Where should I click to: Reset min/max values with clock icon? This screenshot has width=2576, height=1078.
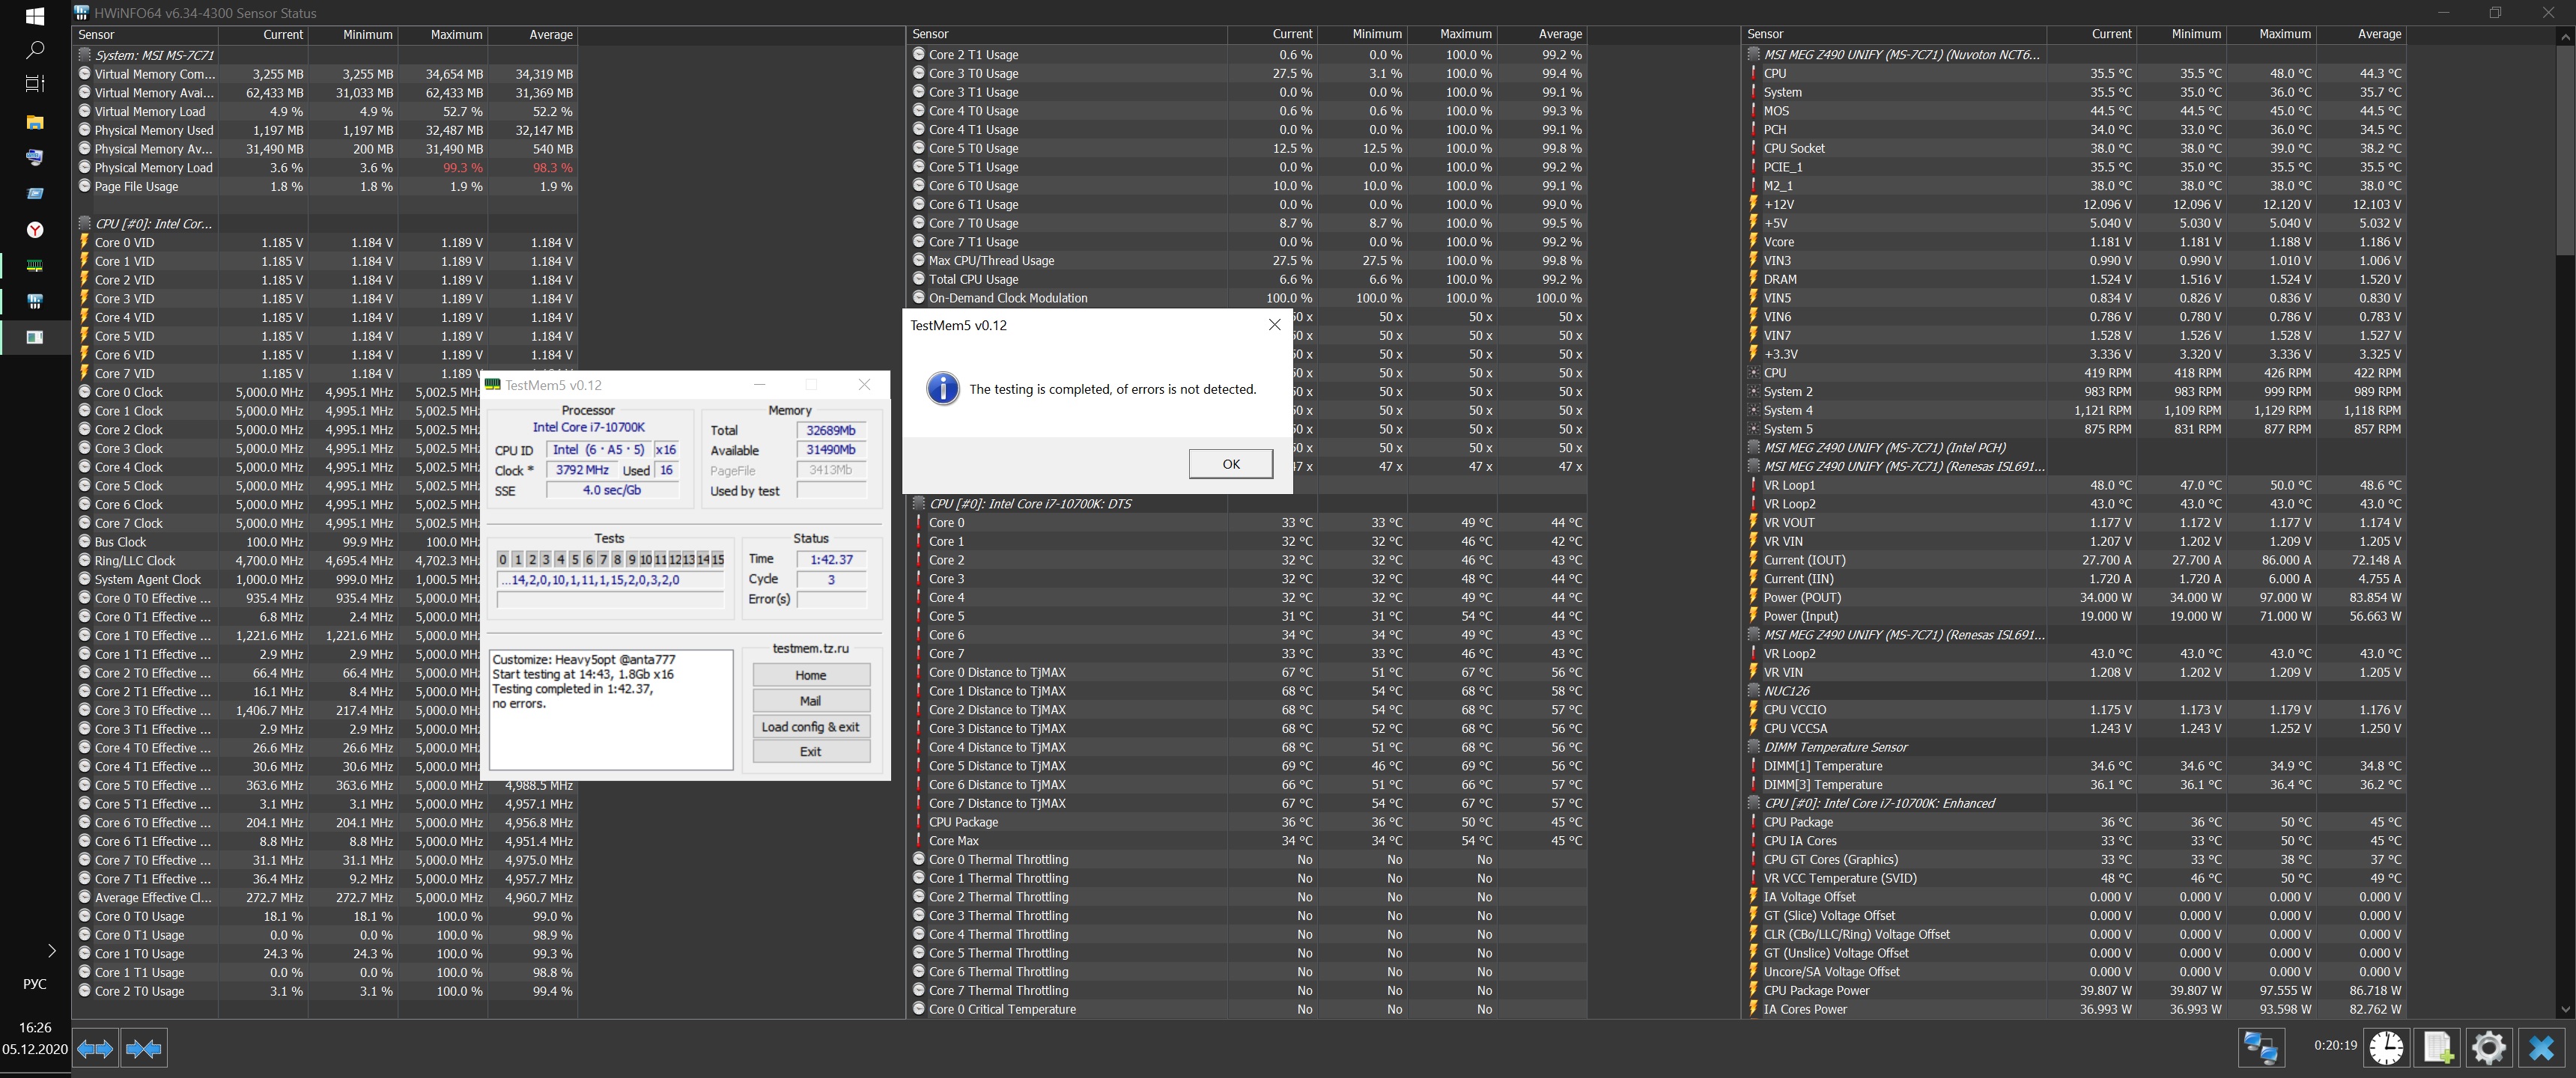pos(2387,1048)
